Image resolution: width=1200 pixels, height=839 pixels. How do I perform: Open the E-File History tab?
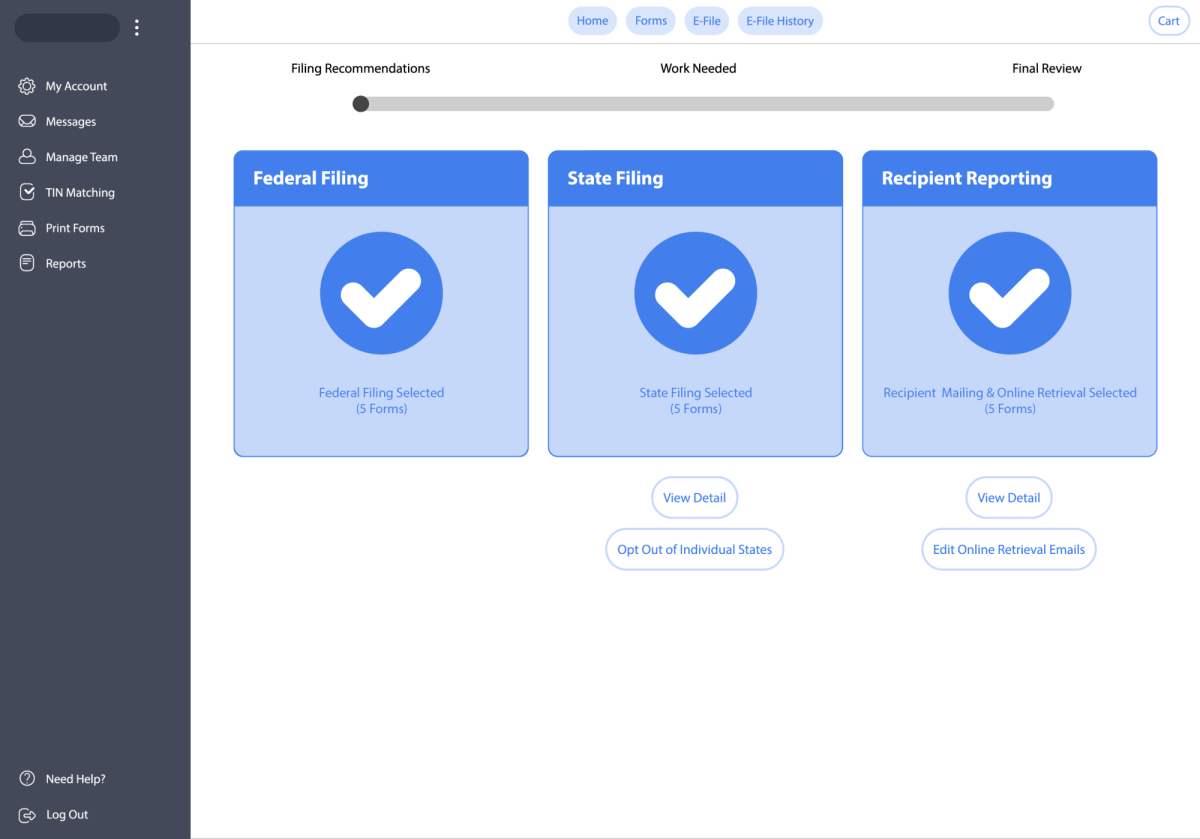click(780, 21)
